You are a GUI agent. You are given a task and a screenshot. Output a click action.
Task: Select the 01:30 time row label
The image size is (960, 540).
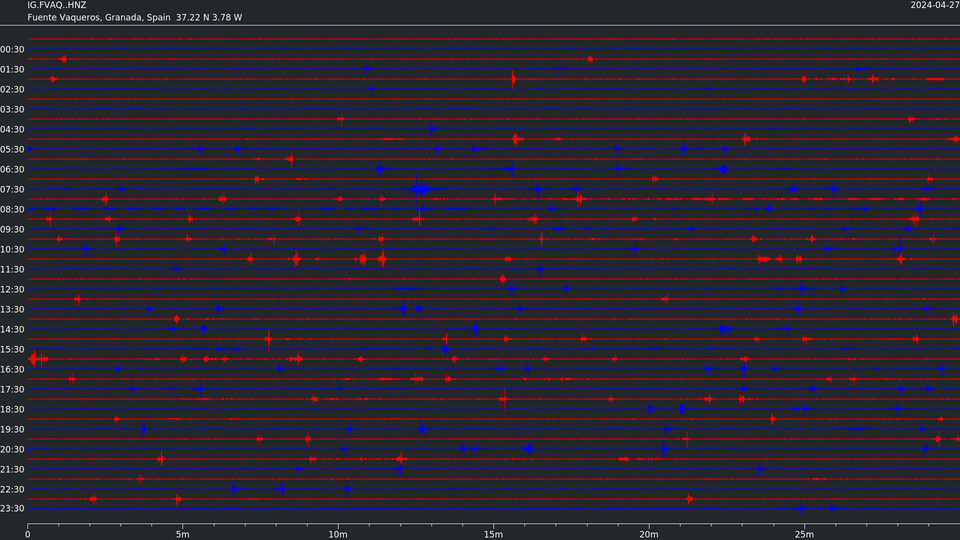(12, 70)
